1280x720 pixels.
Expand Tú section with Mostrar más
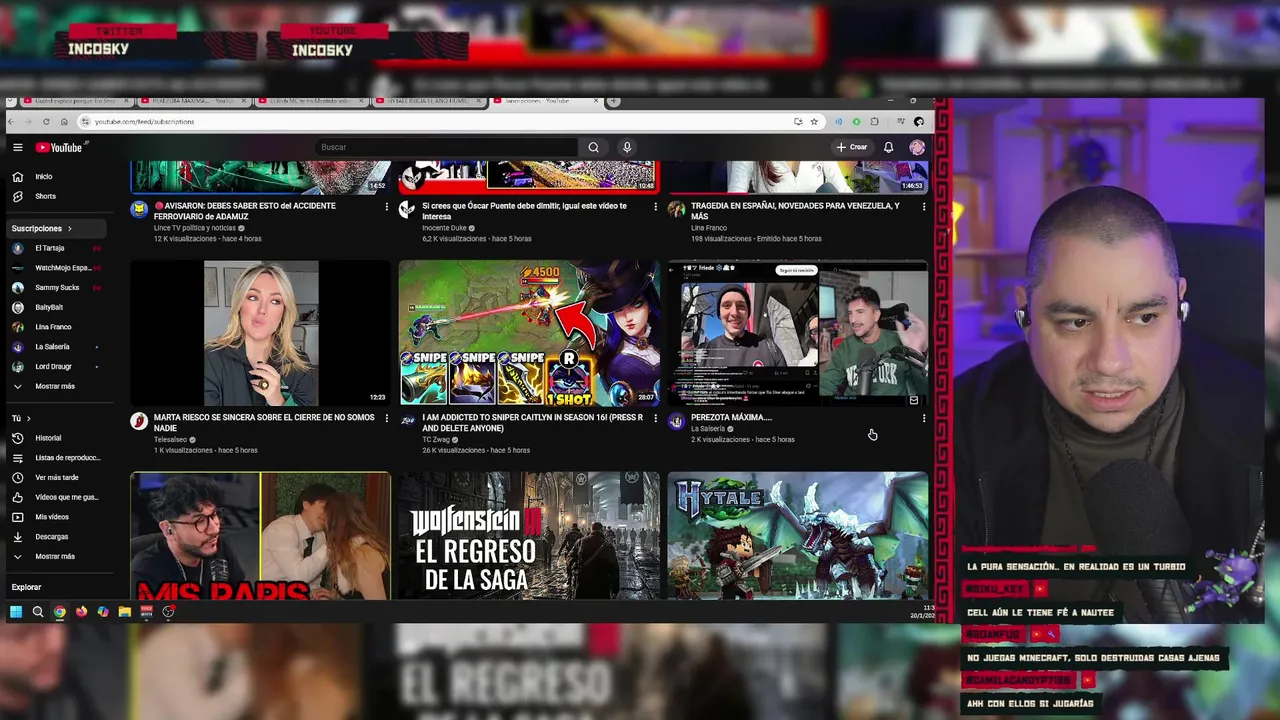(x=58, y=556)
